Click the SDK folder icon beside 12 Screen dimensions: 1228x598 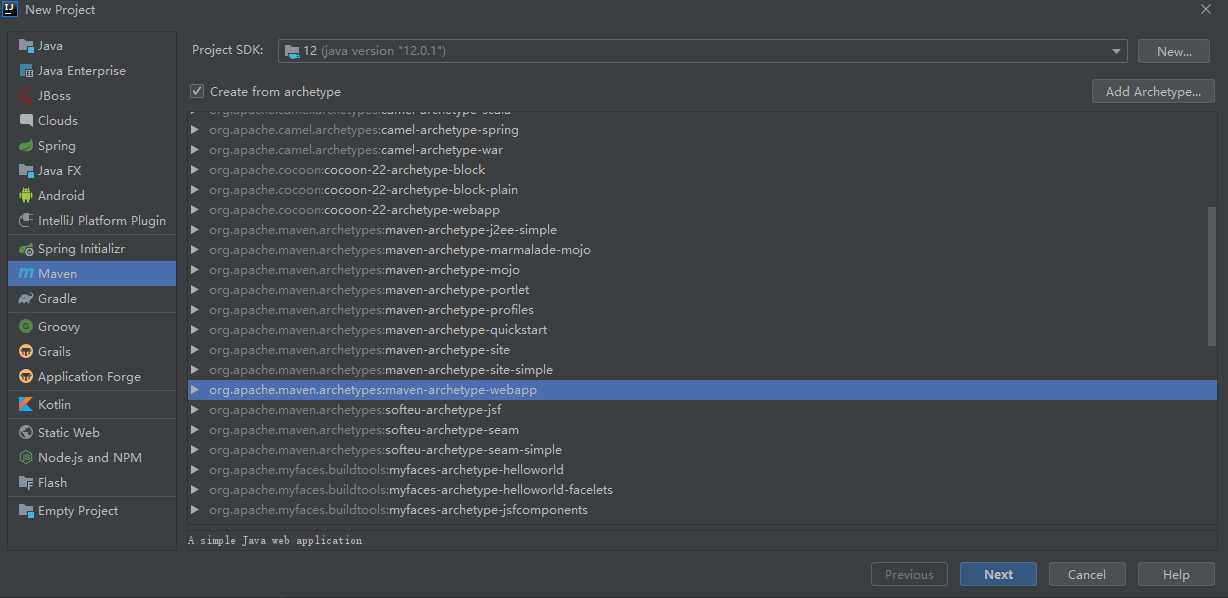pyautogui.click(x=291, y=51)
